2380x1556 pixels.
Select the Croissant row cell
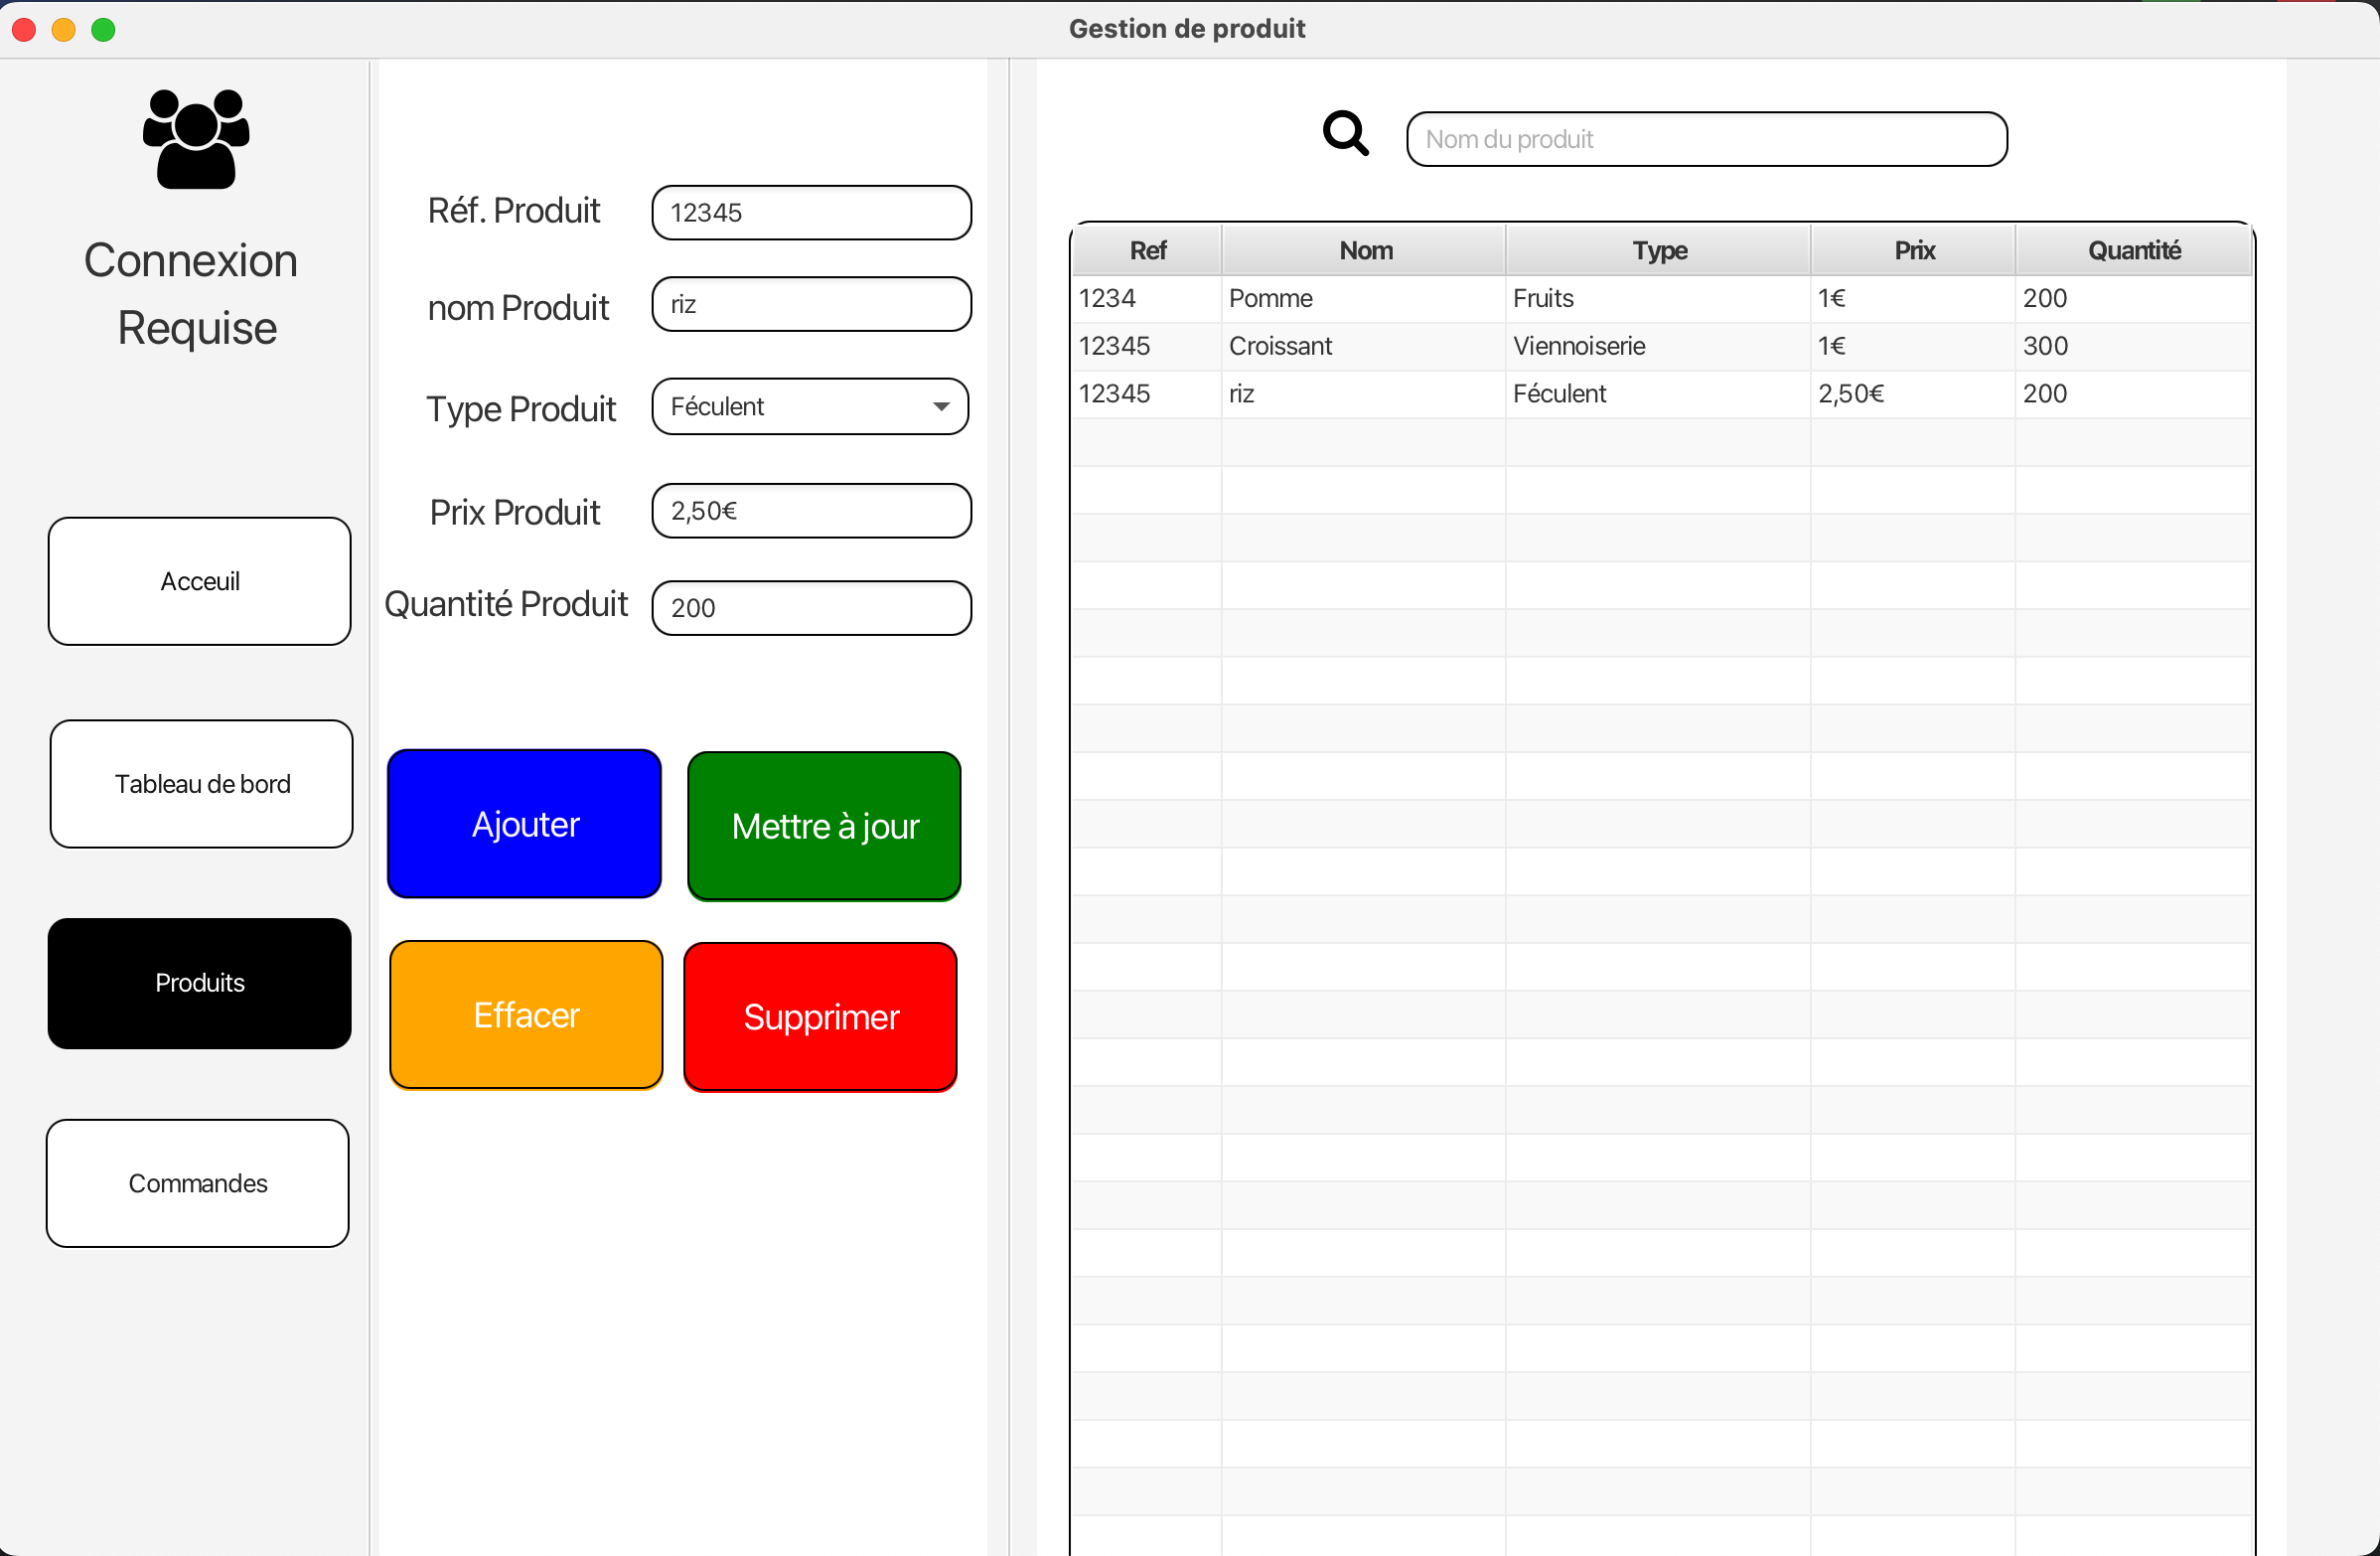1364,346
